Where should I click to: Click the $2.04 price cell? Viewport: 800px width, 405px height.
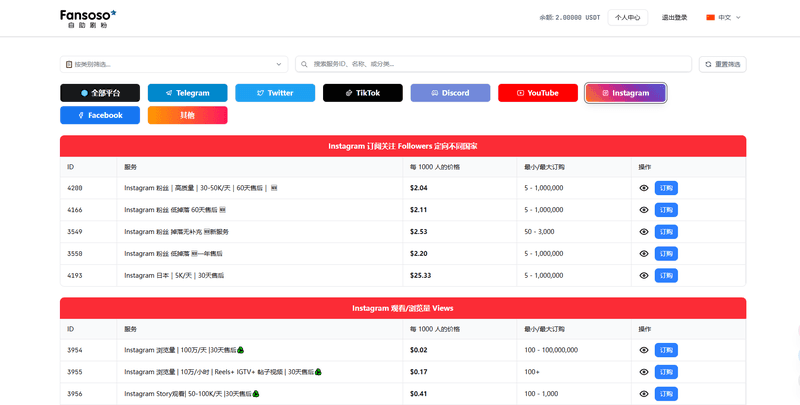[x=419, y=188]
